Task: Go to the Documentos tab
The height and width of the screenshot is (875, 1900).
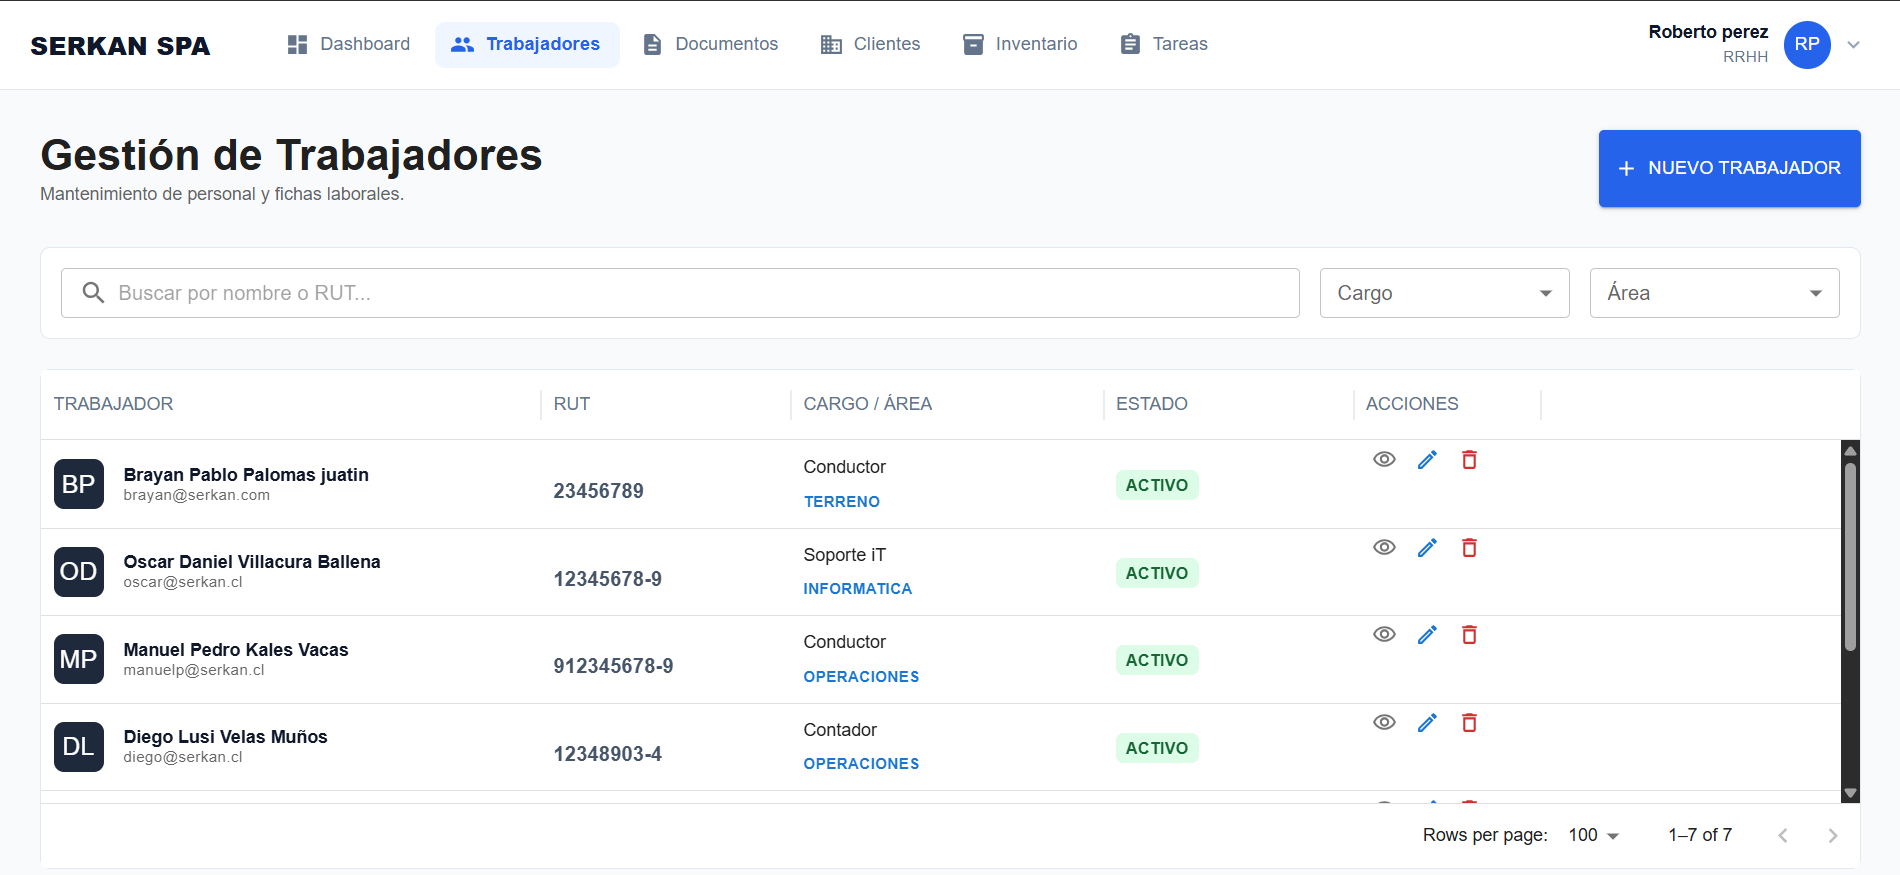Action: coord(710,45)
